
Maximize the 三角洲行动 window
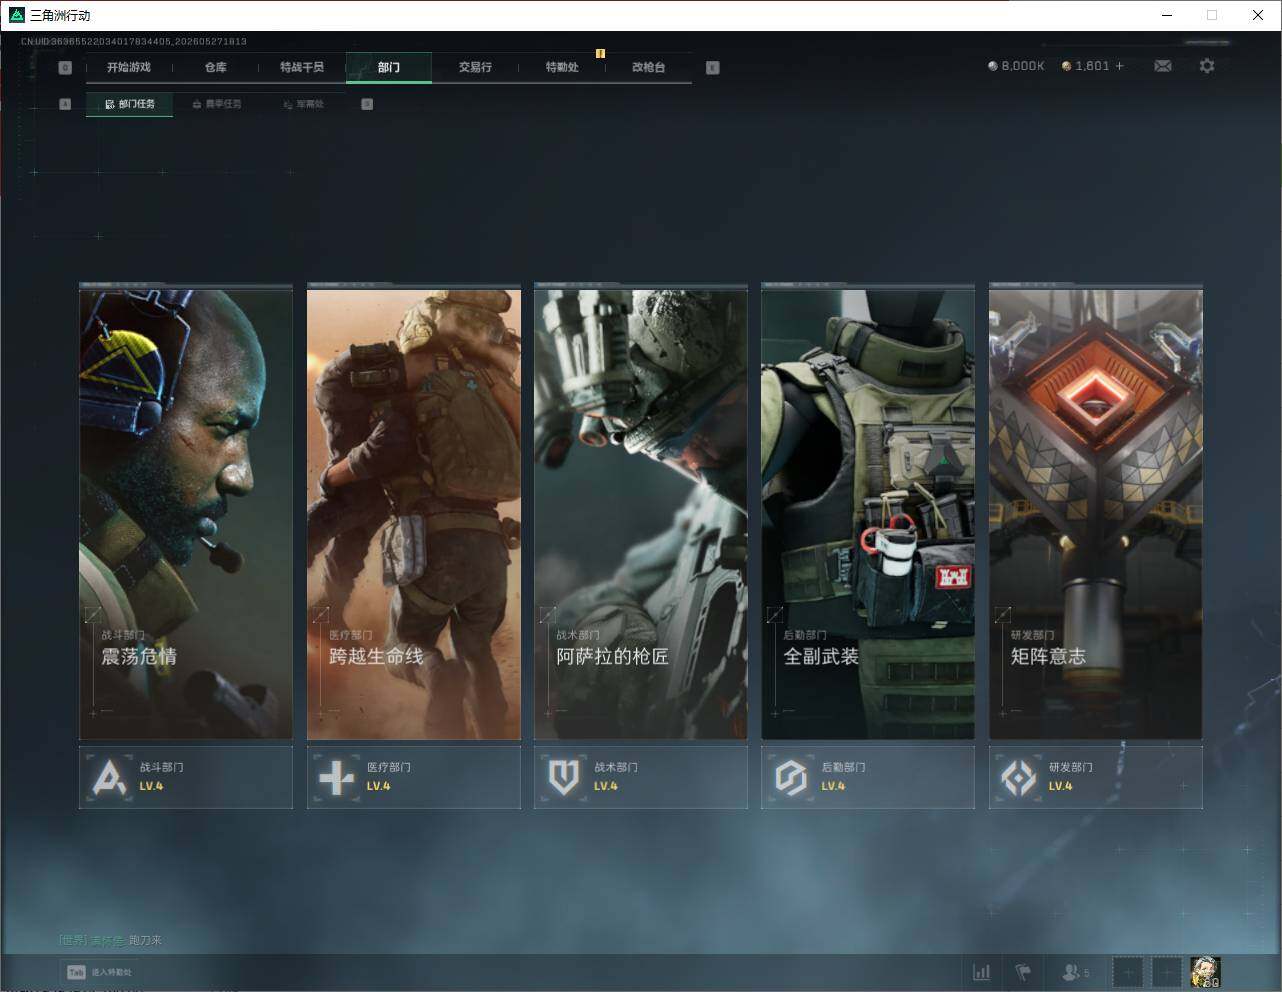(1212, 15)
